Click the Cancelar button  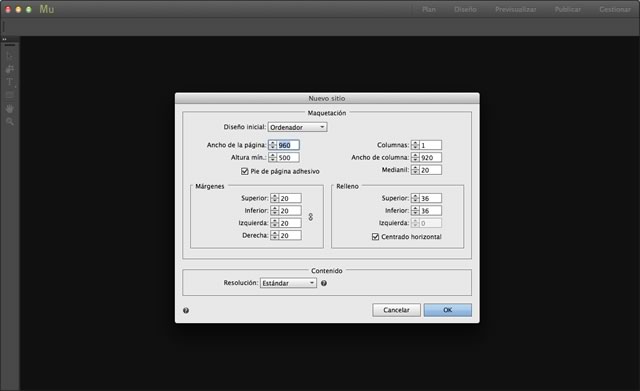396,310
